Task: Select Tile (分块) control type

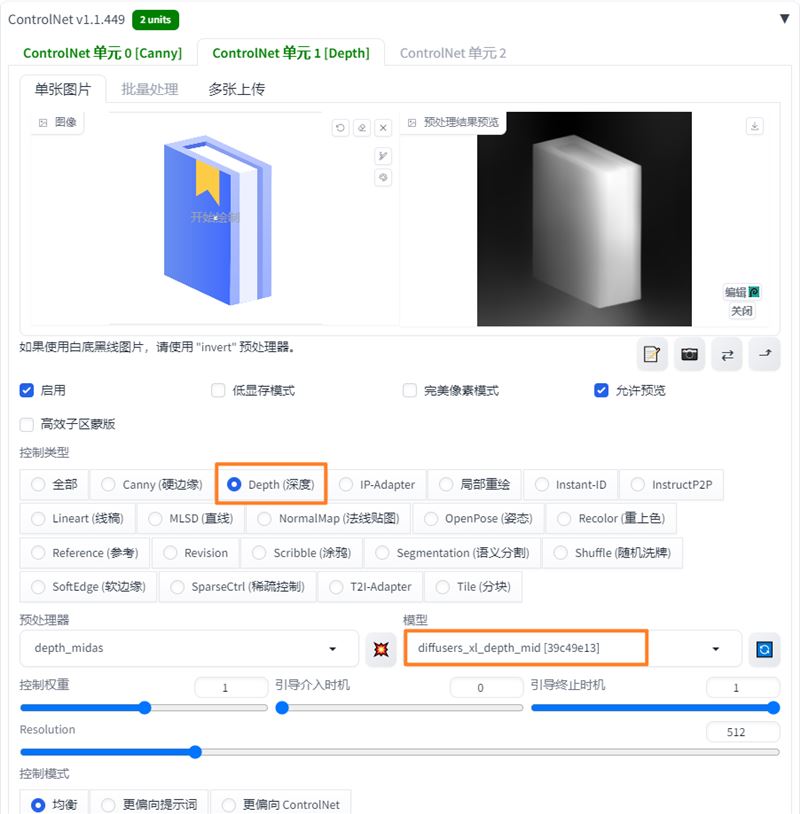Action: point(473,587)
